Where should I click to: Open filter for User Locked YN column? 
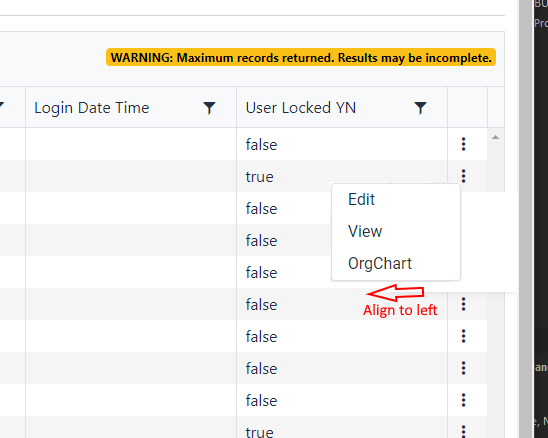[x=420, y=108]
